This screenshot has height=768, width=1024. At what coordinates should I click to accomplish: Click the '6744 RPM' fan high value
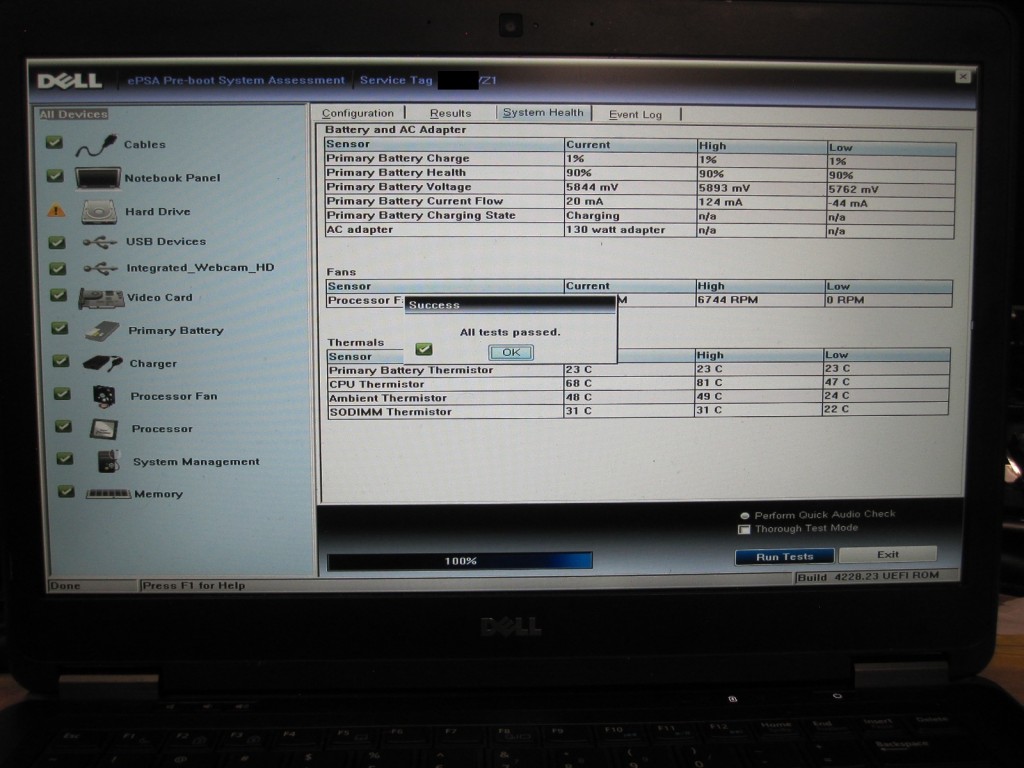click(x=728, y=300)
